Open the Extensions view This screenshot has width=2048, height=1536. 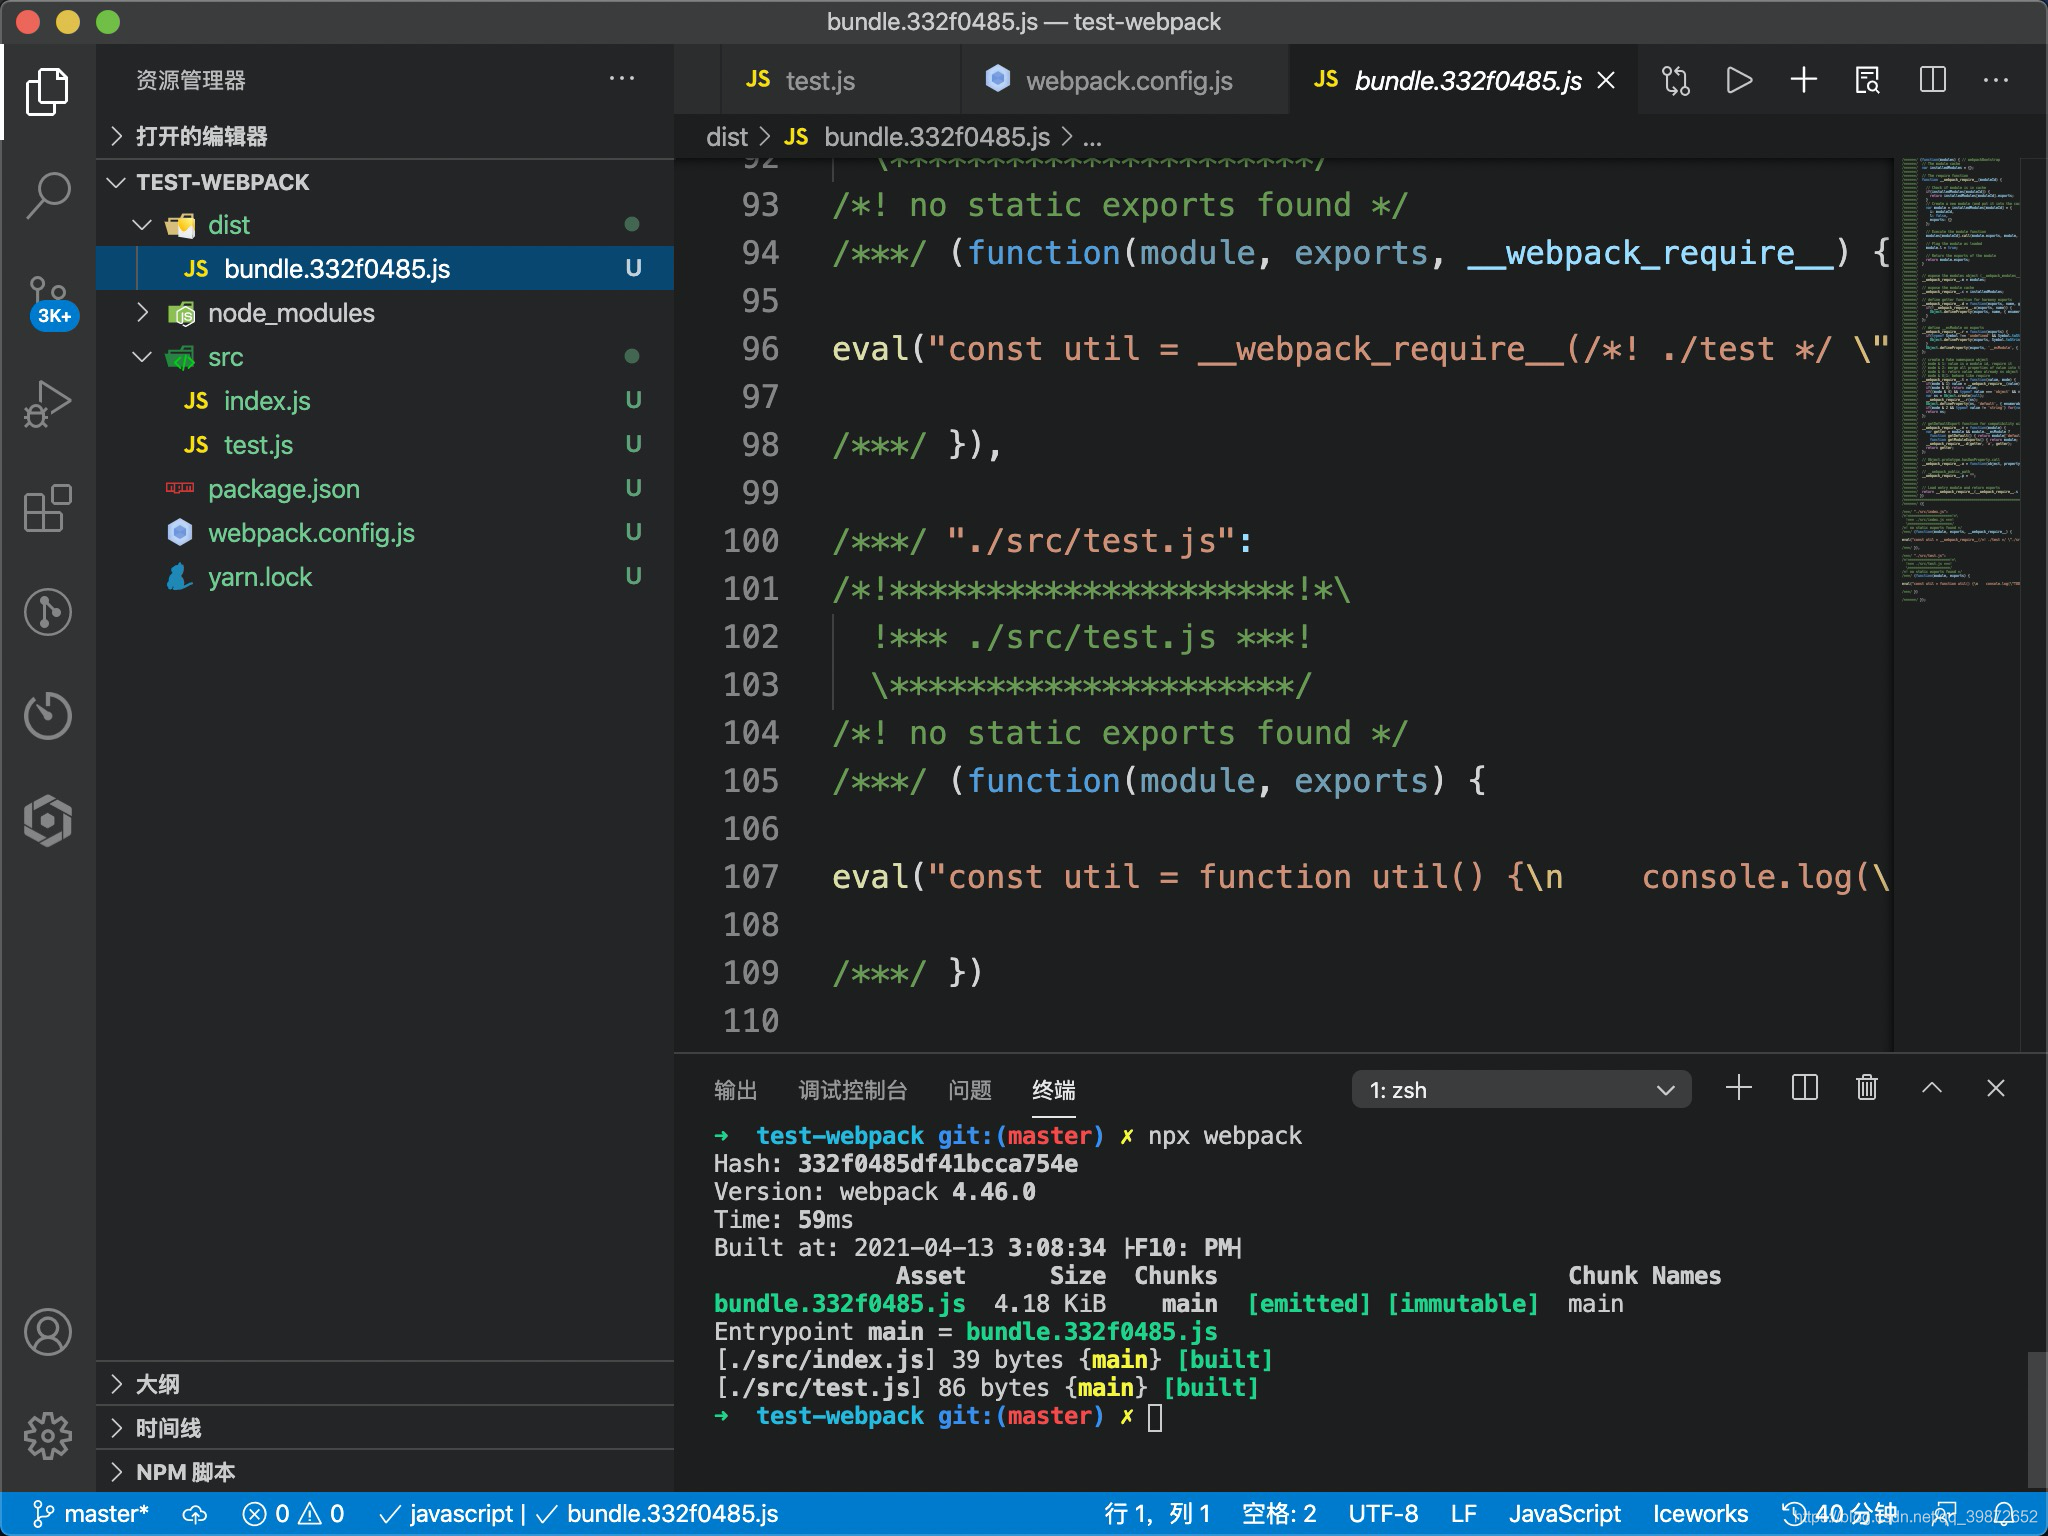pyautogui.click(x=47, y=508)
